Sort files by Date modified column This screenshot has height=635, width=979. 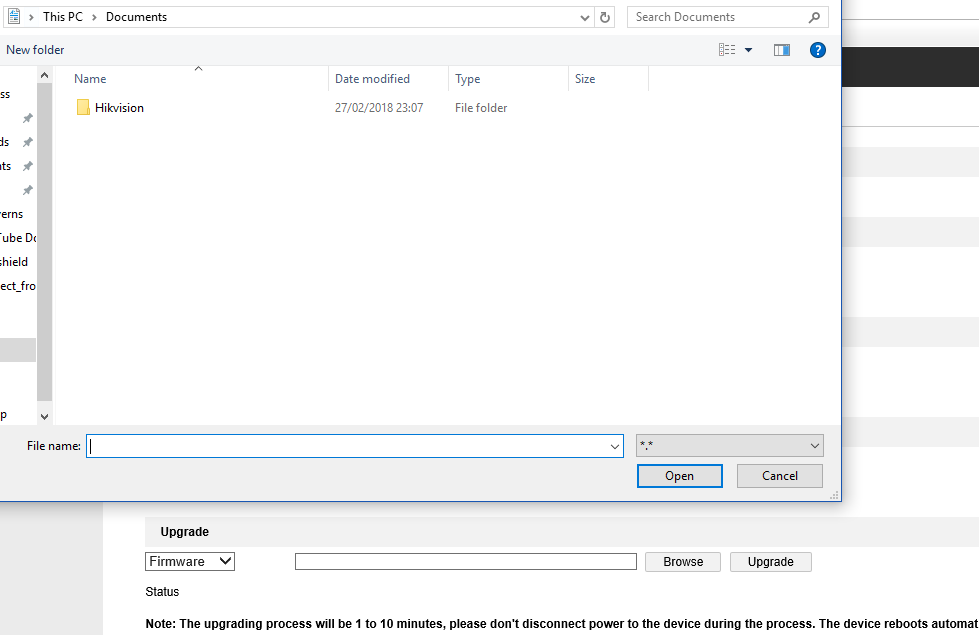coord(372,79)
